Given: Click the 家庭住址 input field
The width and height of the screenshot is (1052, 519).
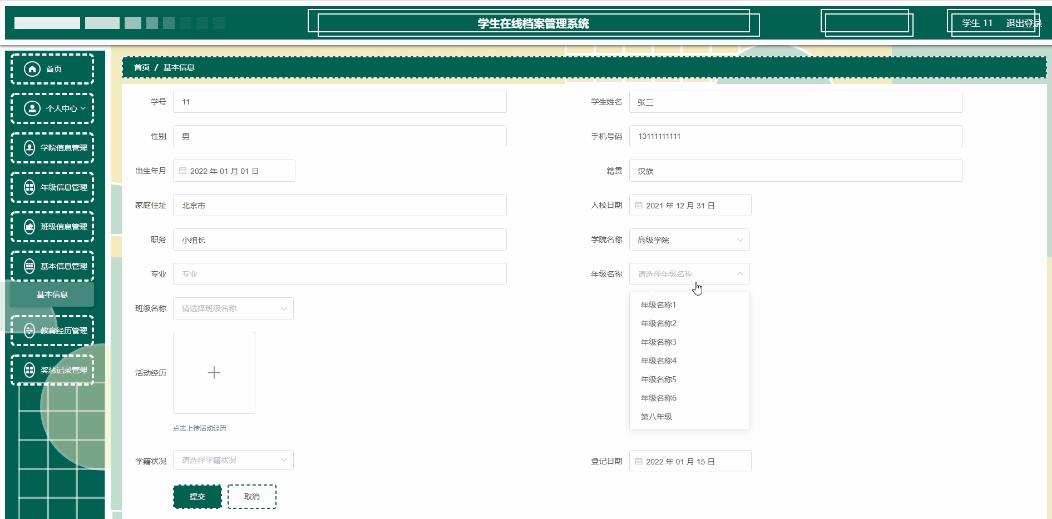Looking at the screenshot, I should click(339, 205).
